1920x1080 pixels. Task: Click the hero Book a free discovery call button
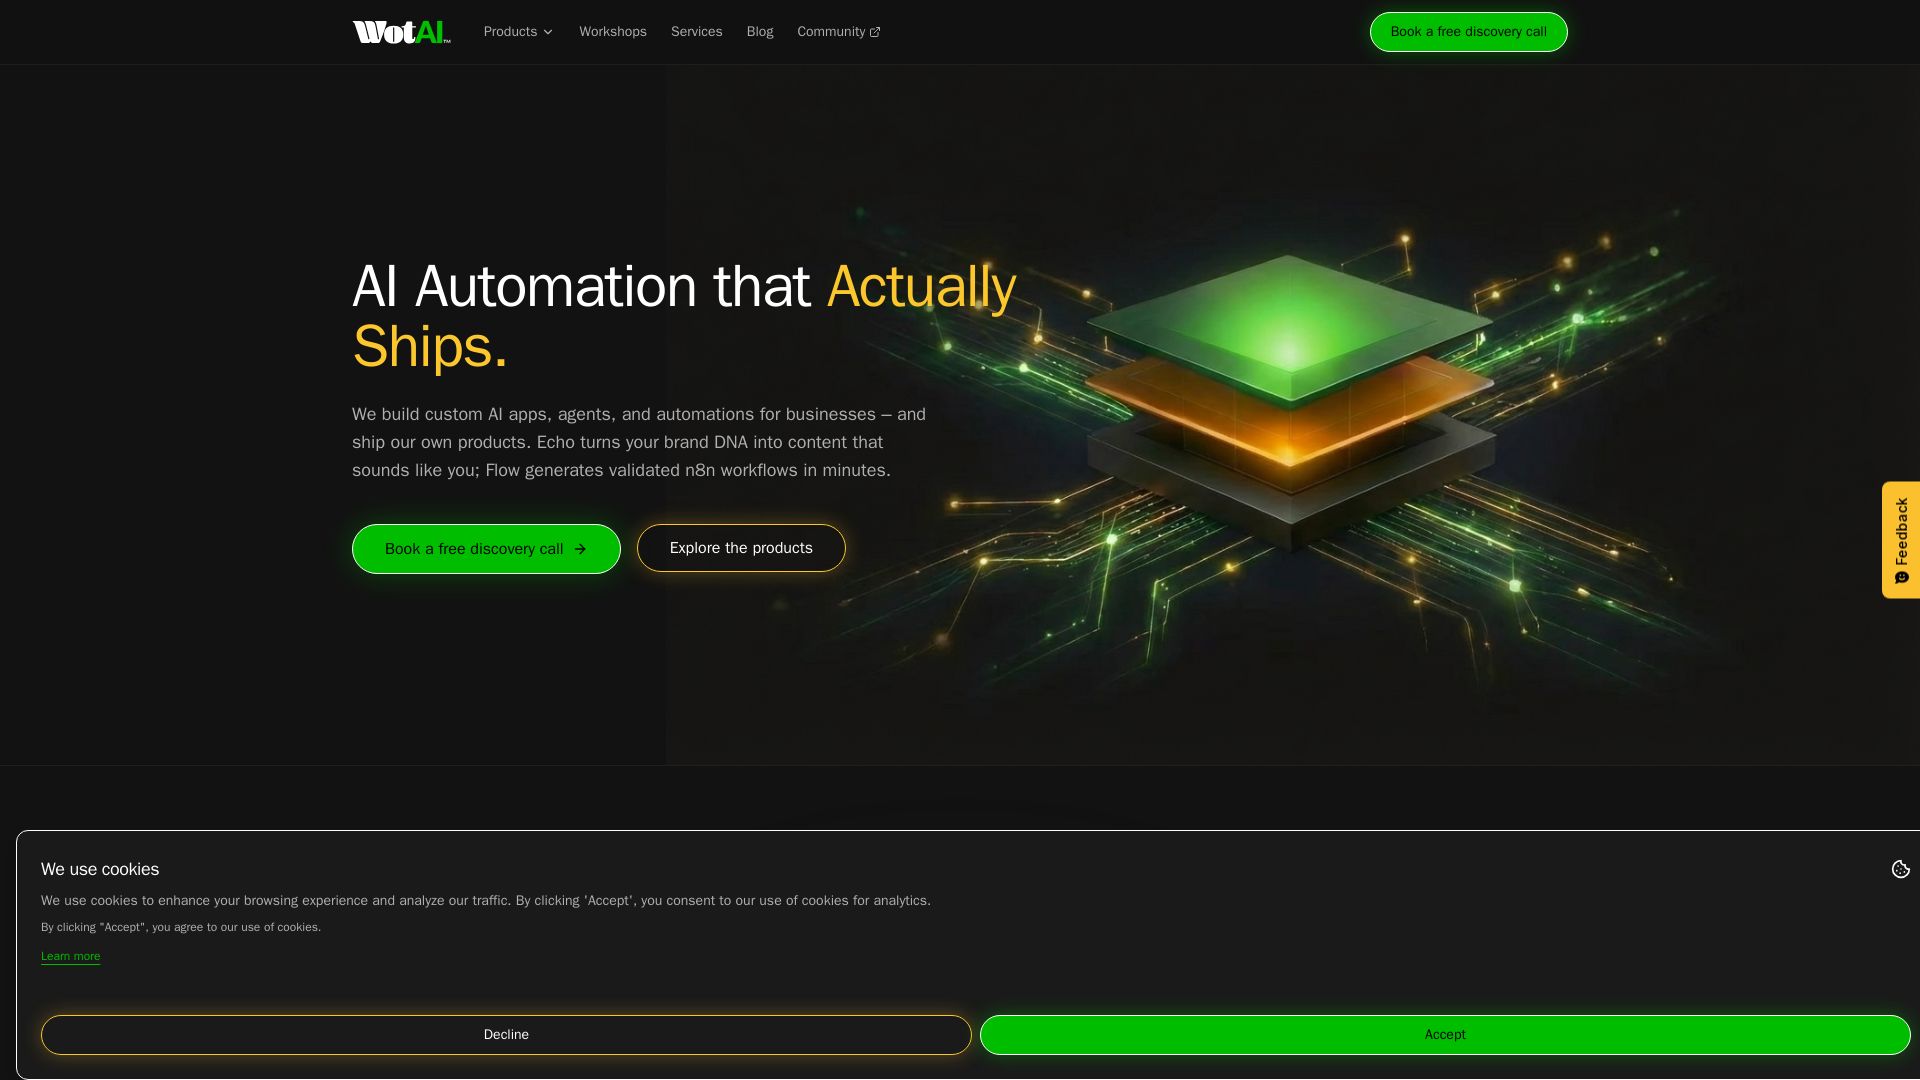coord(486,549)
